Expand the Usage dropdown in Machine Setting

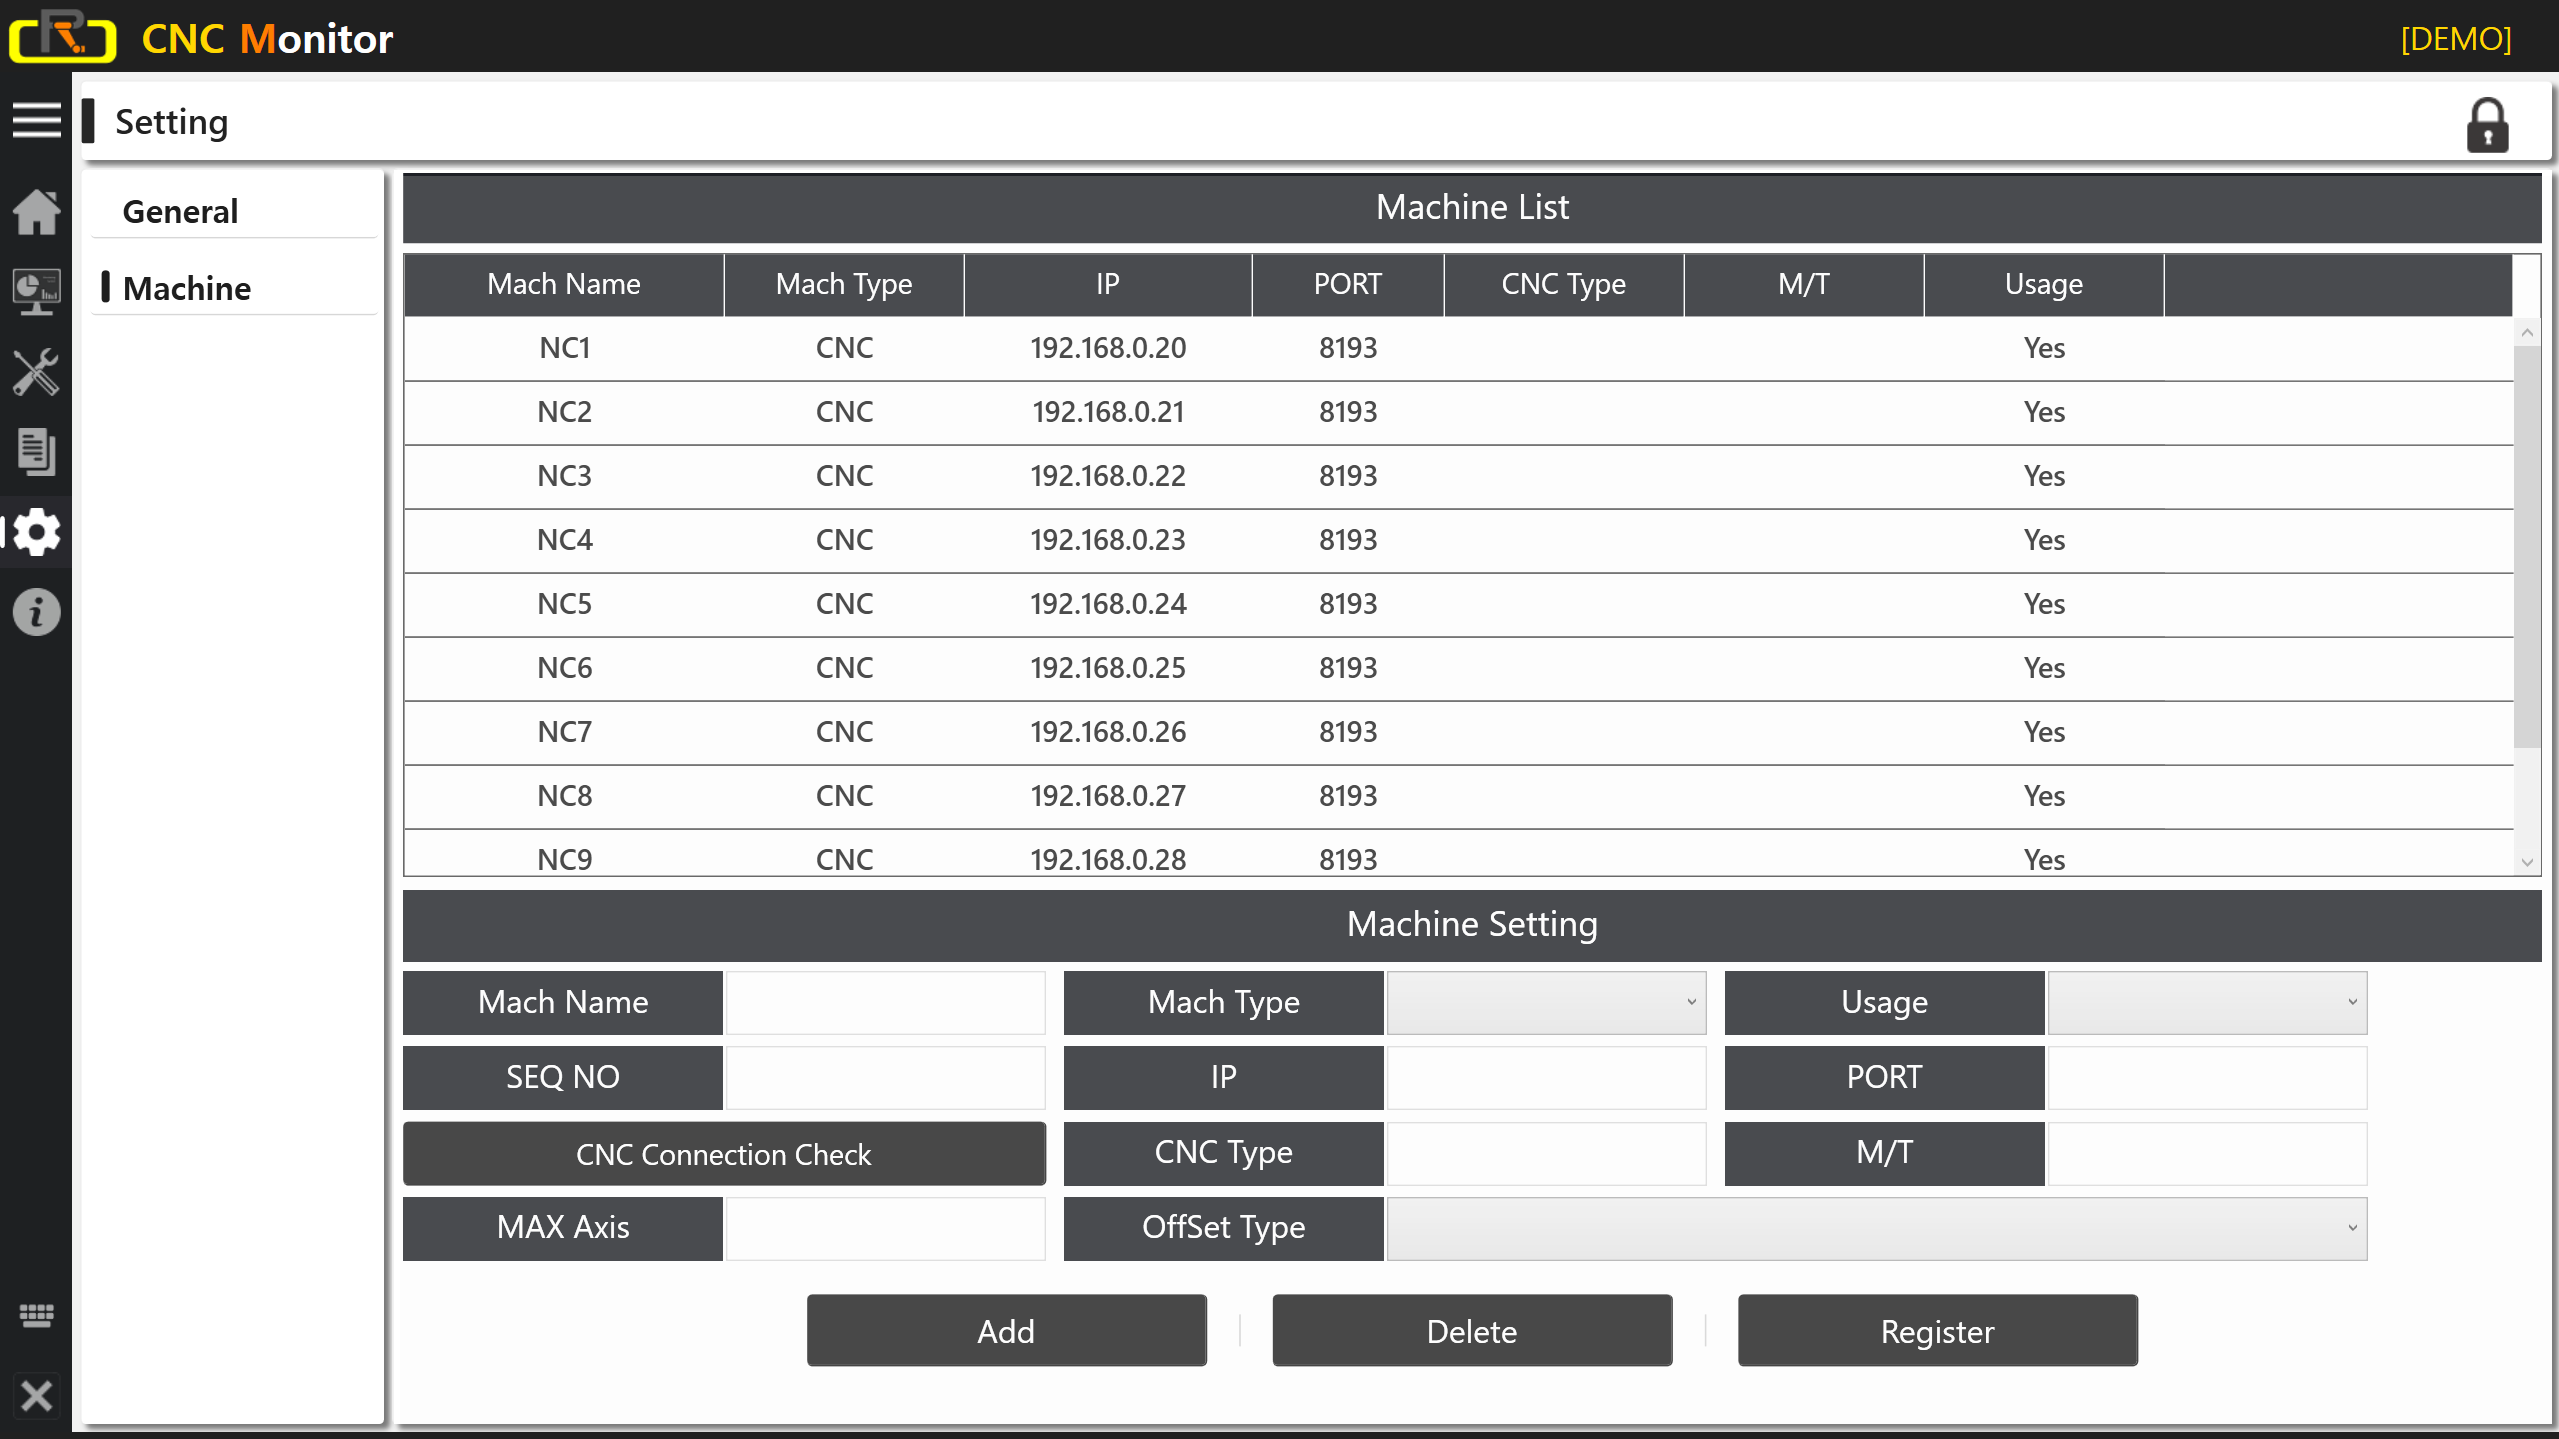[x=2206, y=1002]
